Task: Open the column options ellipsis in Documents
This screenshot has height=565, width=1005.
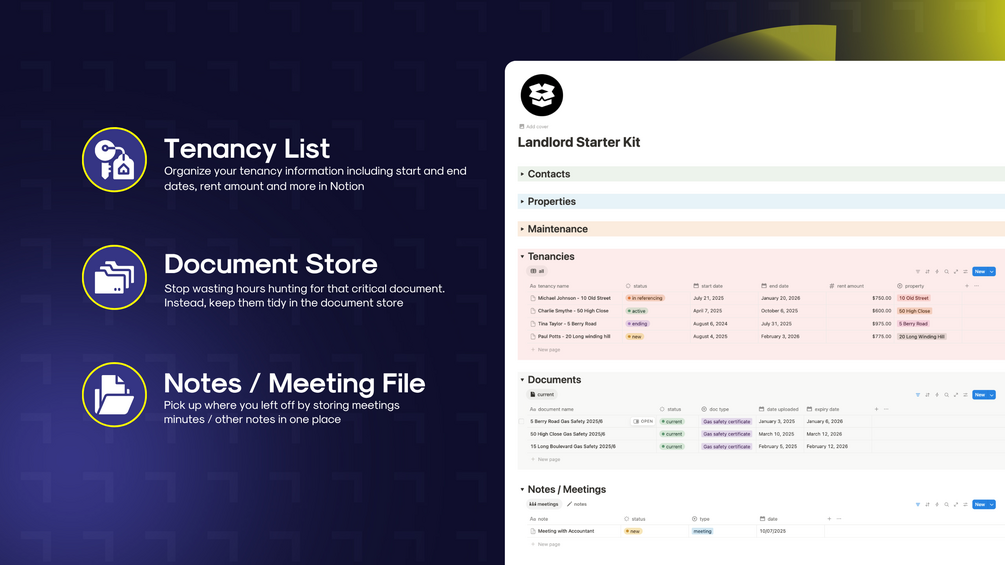Action: [886, 409]
